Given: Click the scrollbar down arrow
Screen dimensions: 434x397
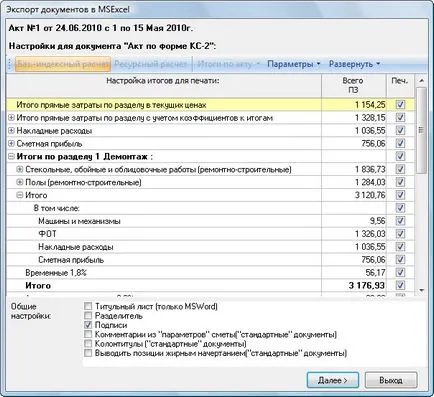Looking at the screenshot, I should click(421, 290).
